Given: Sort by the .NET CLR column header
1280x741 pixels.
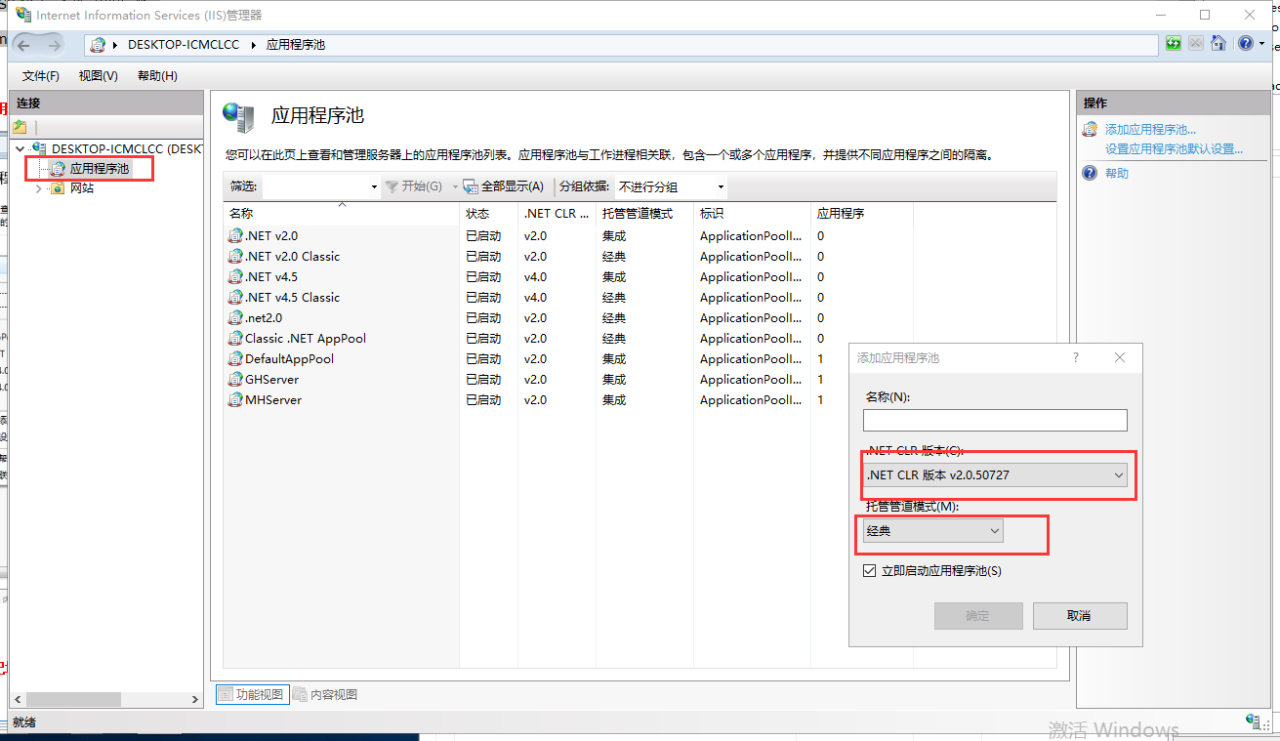Looking at the screenshot, I should tap(557, 214).
